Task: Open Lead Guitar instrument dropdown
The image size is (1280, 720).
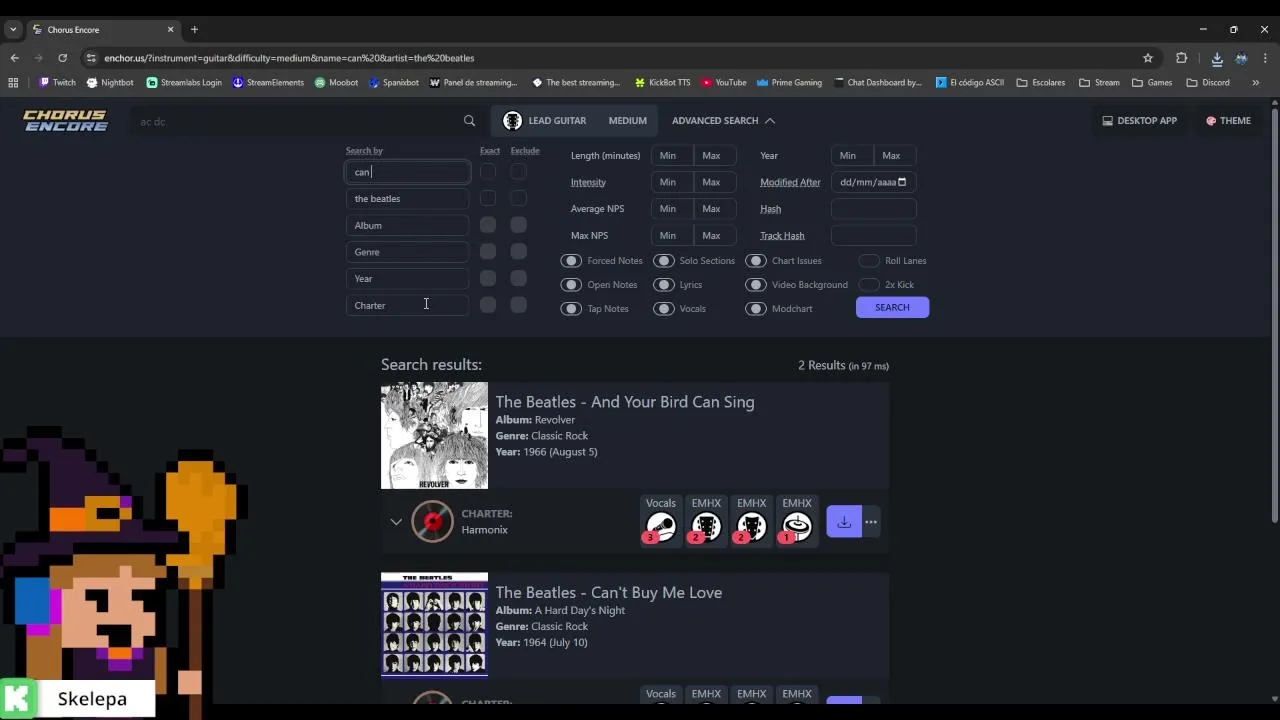Action: [x=545, y=121]
